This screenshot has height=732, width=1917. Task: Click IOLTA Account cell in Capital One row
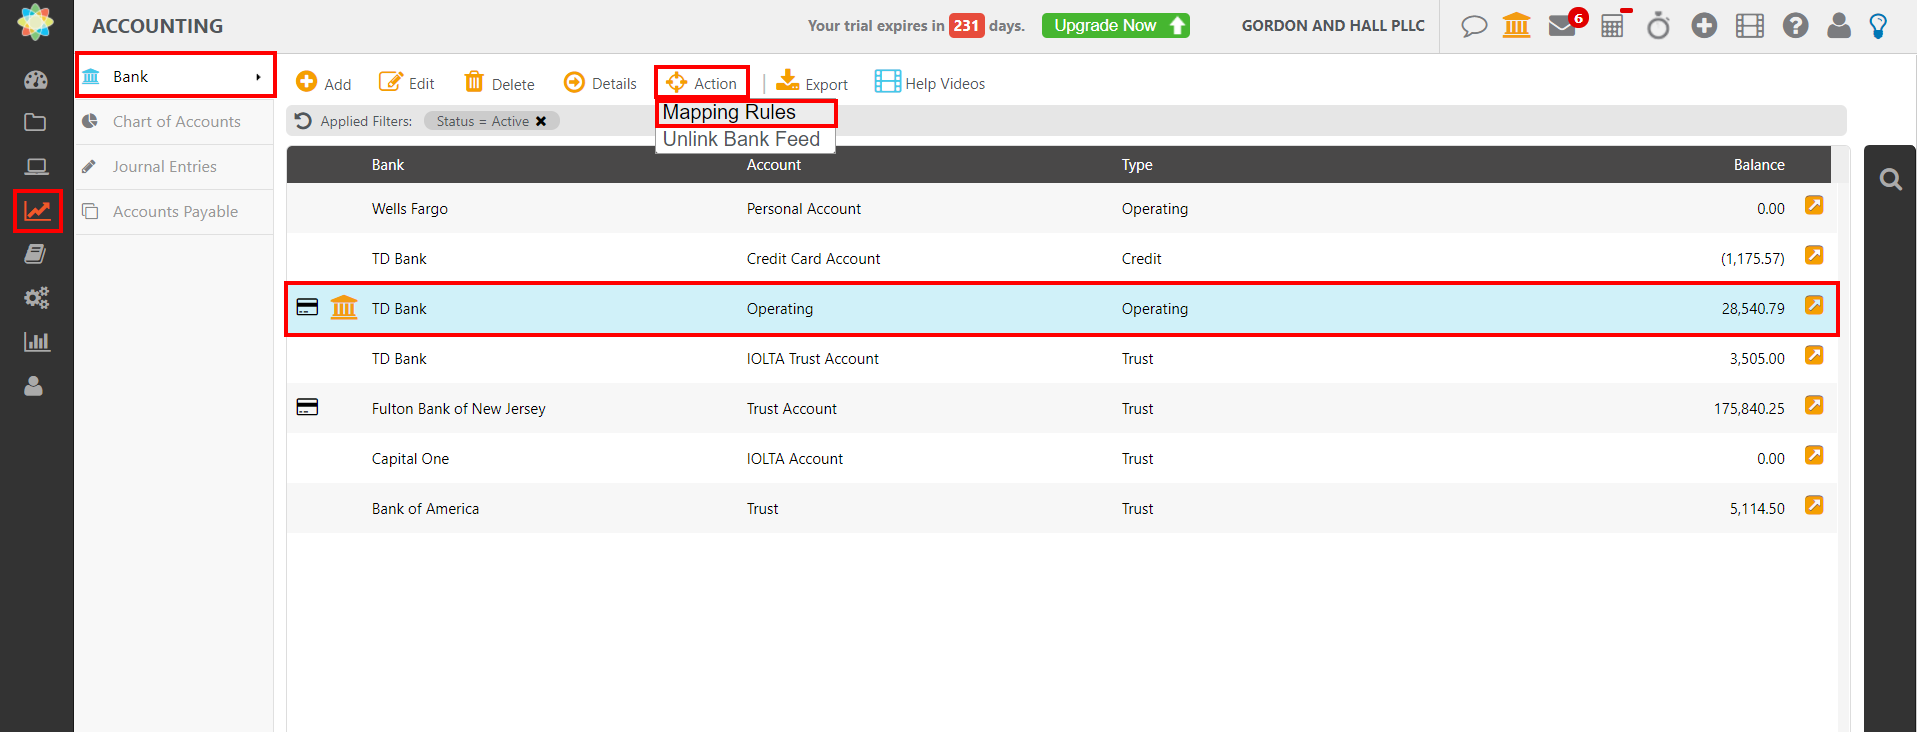[x=795, y=459]
